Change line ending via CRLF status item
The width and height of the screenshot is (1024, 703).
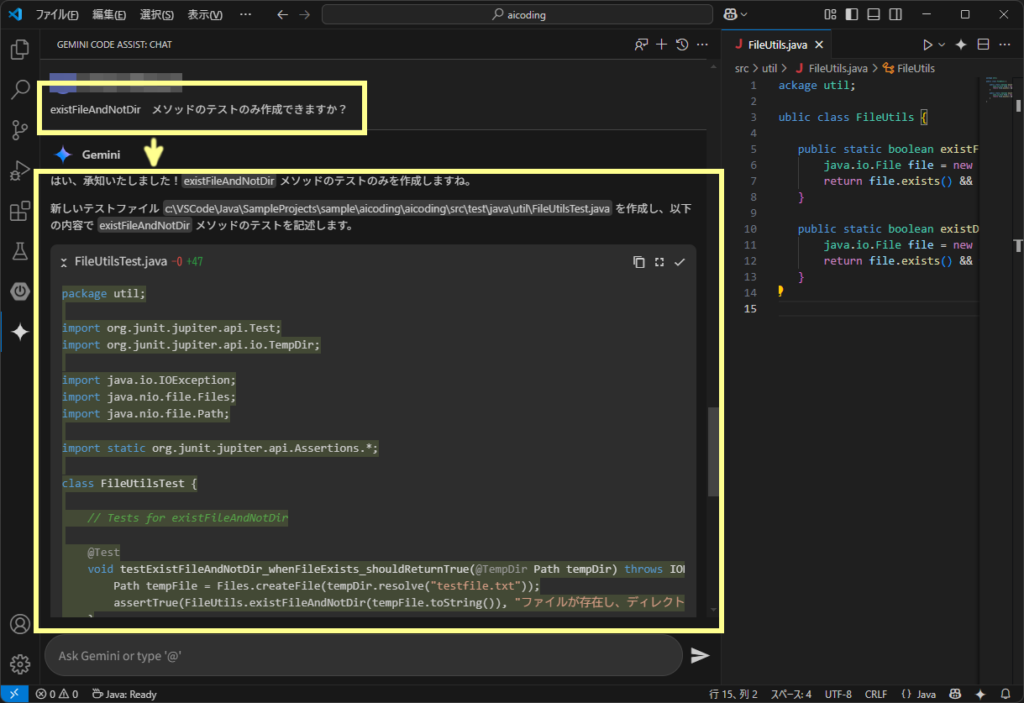pos(876,694)
